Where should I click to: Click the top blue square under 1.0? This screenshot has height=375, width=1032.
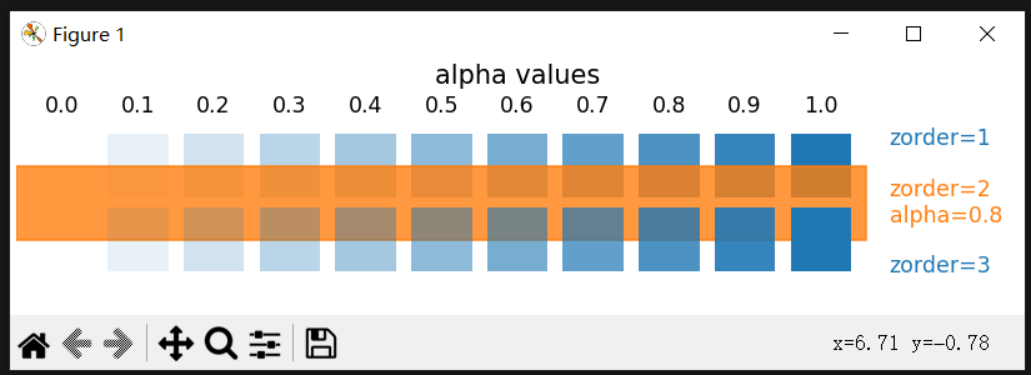(x=821, y=166)
